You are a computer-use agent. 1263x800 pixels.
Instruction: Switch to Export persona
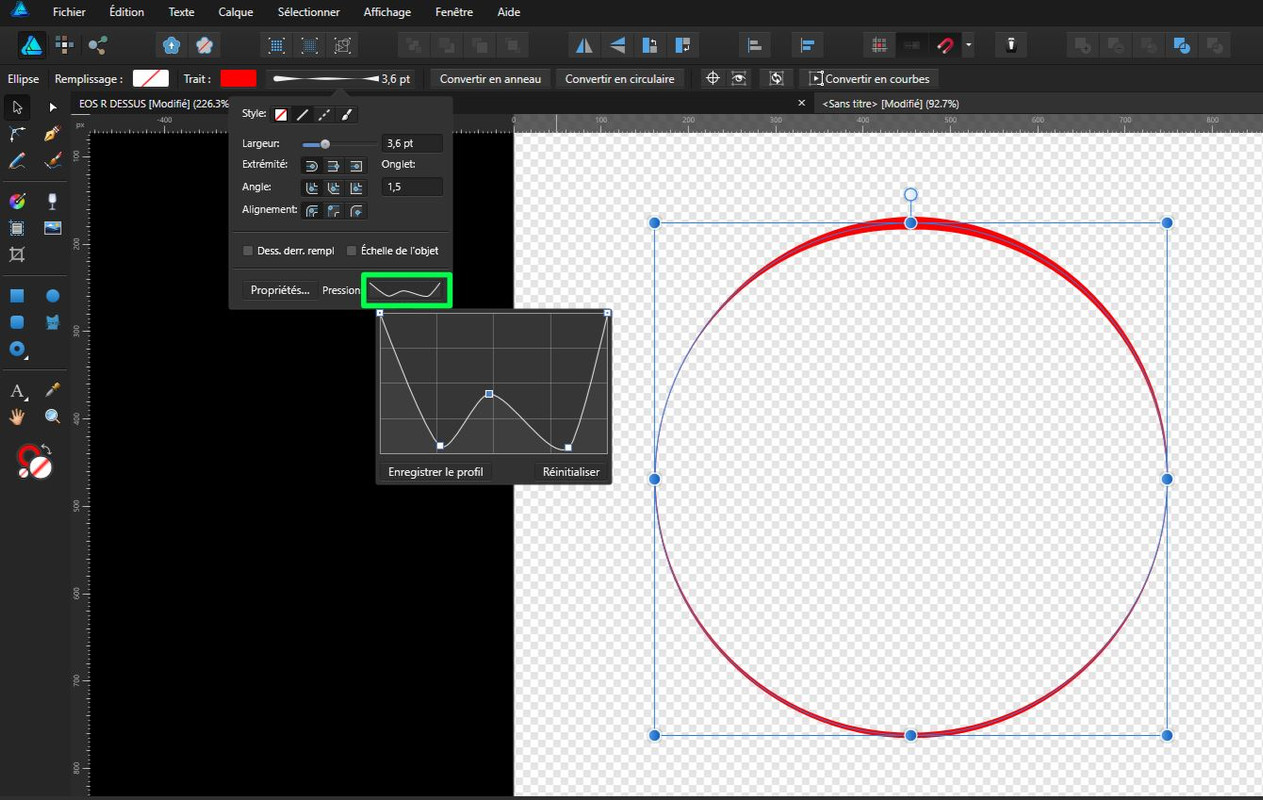[x=97, y=45]
